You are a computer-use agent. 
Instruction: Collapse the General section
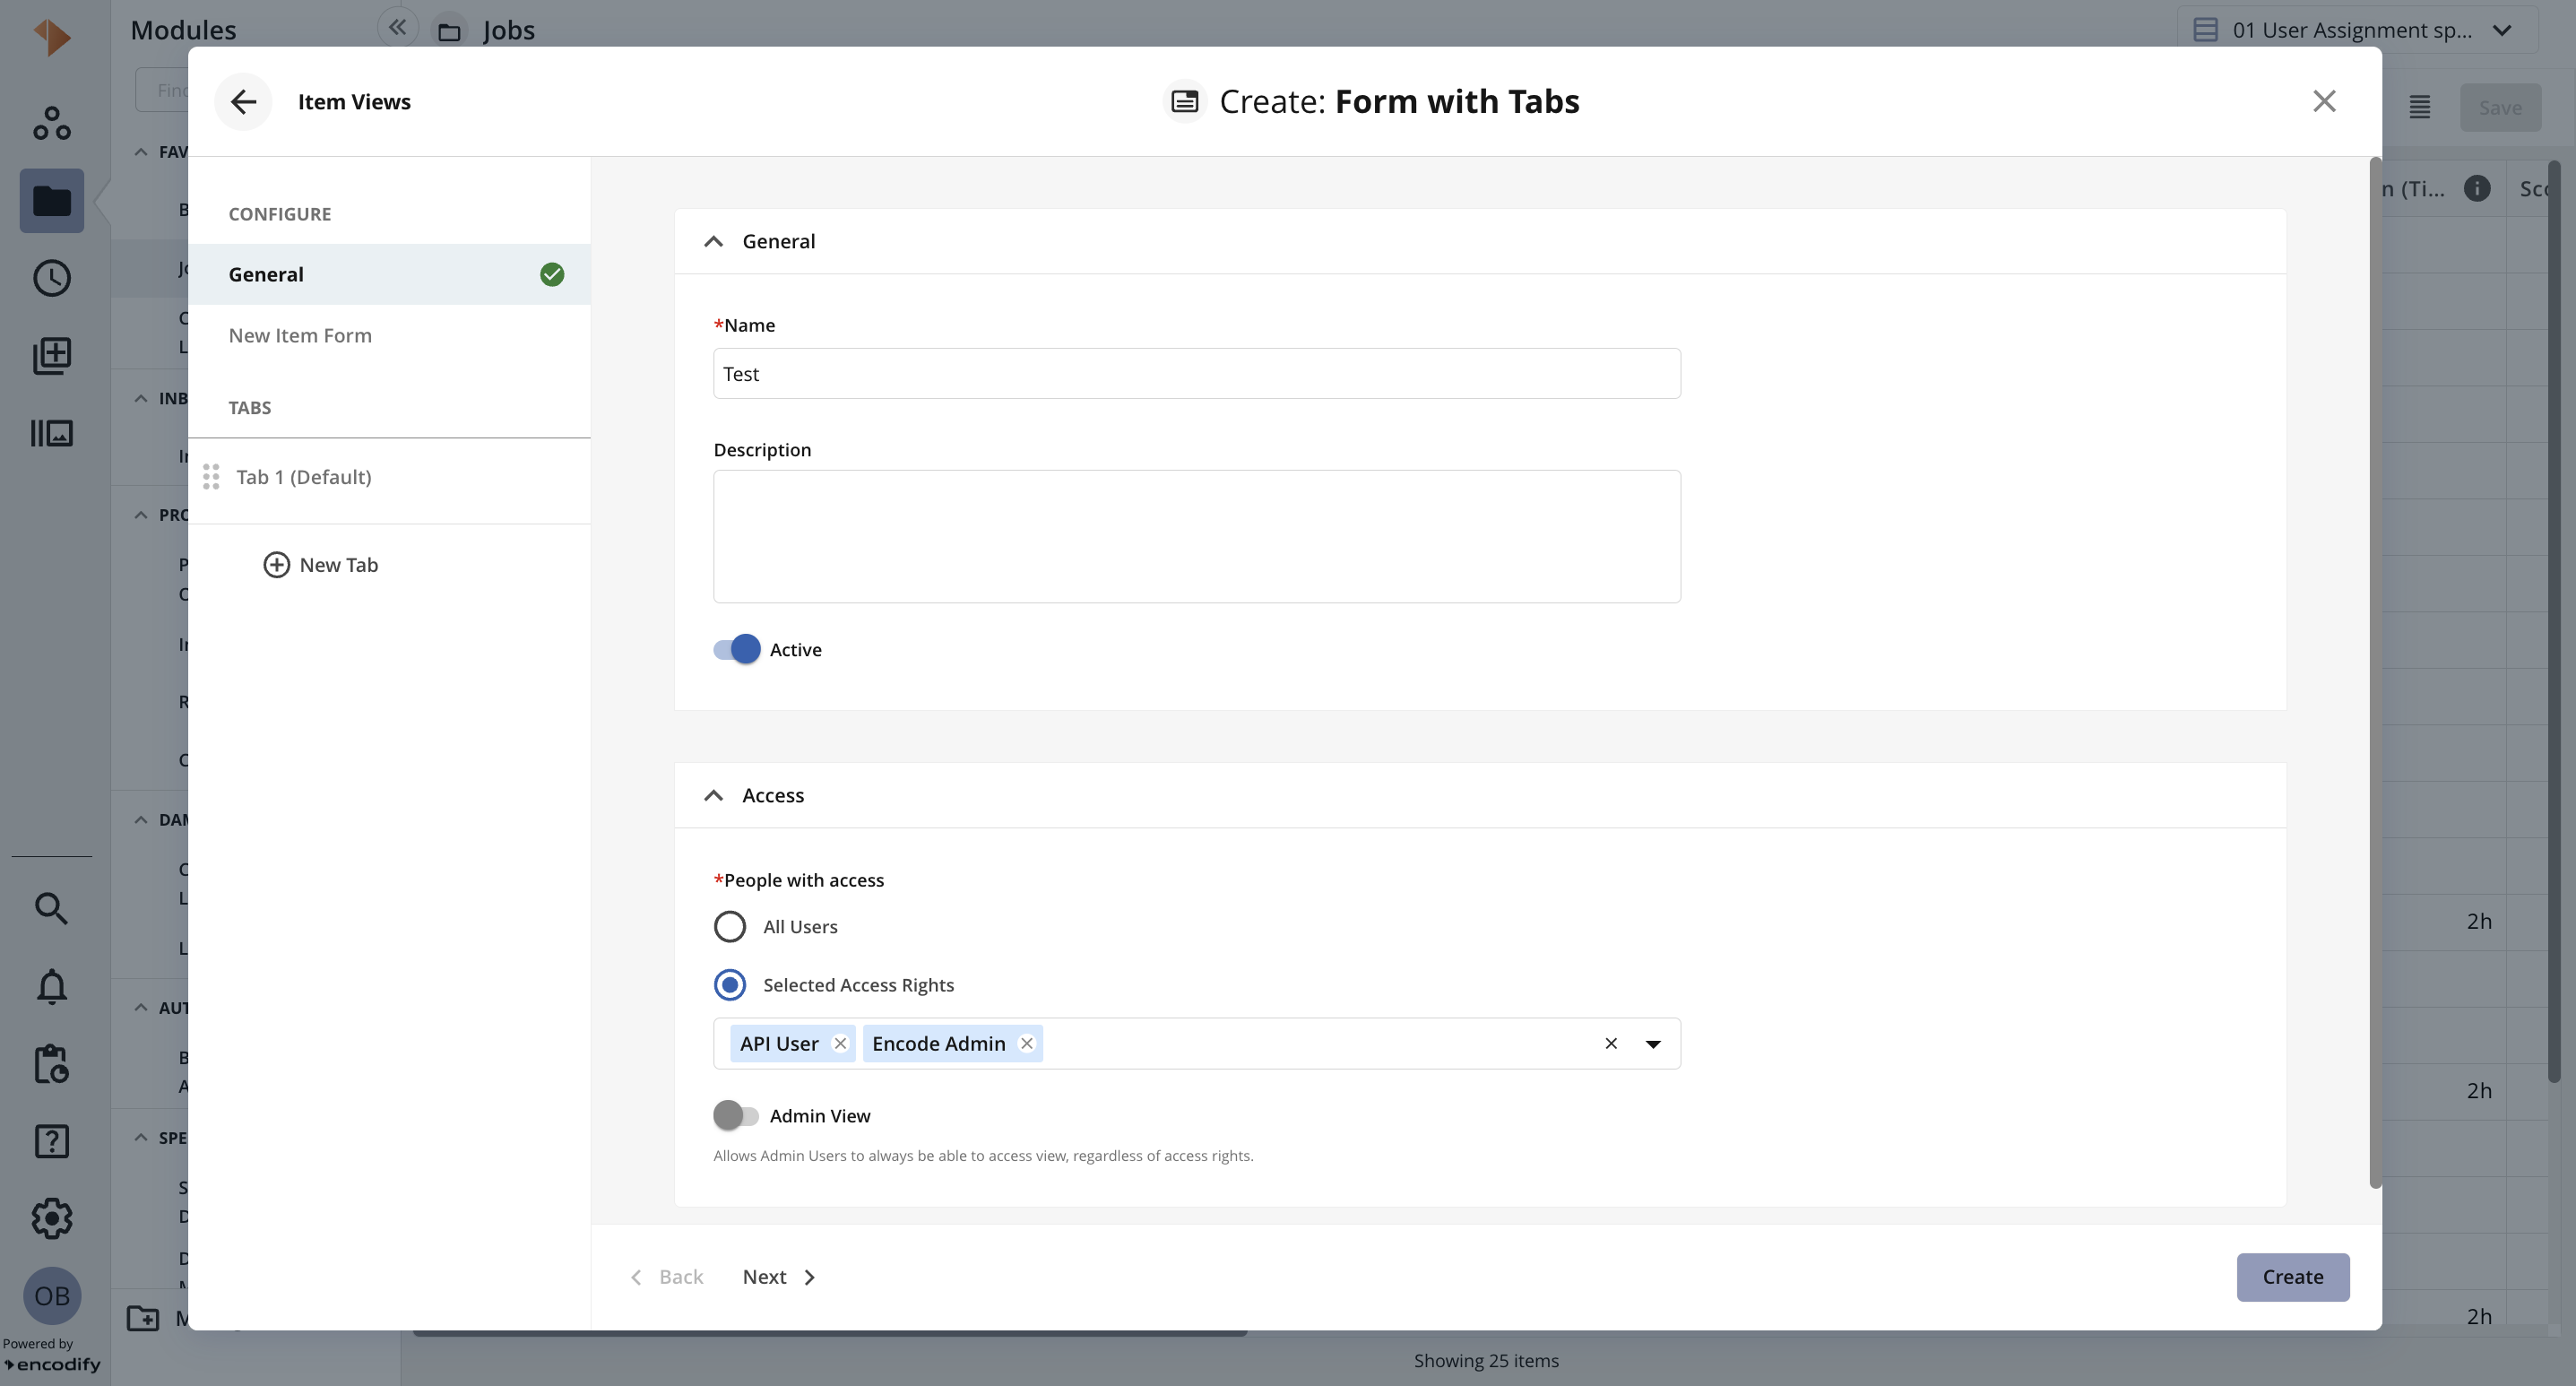pyautogui.click(x=713, y=241)
